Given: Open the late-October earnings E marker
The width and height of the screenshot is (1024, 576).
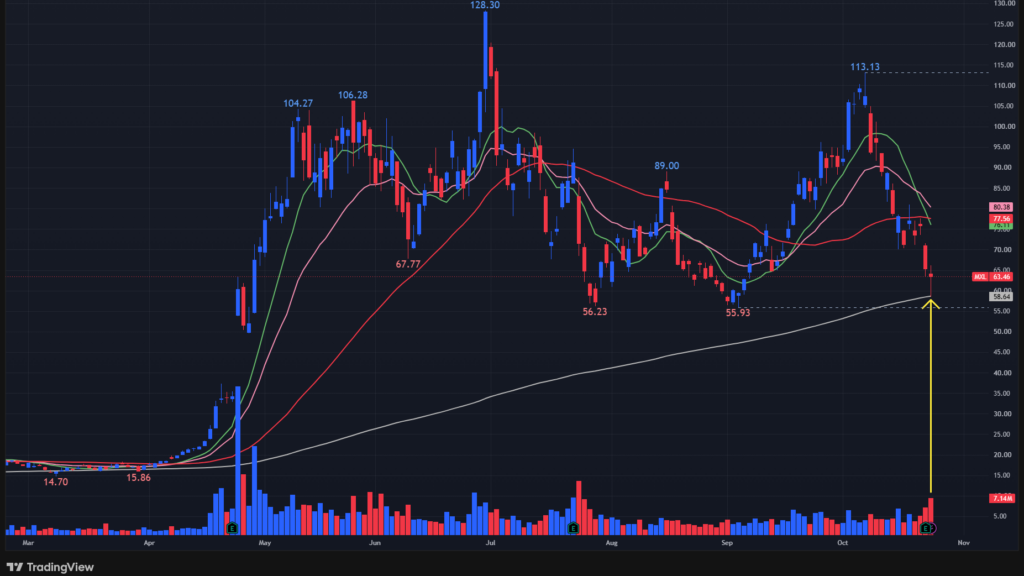Looking at the screenshot, I should [x=925, y=528].
